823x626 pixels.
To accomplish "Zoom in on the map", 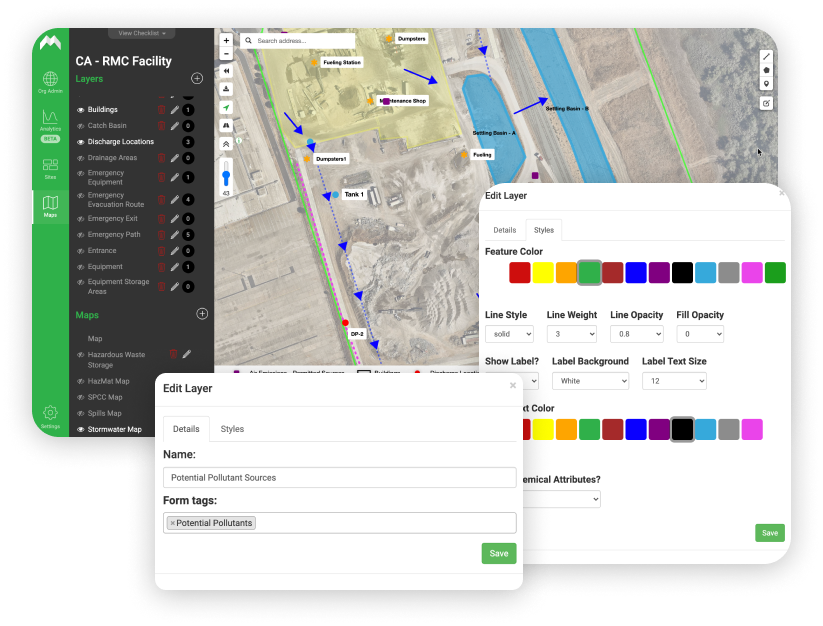I will coord(226,40).
